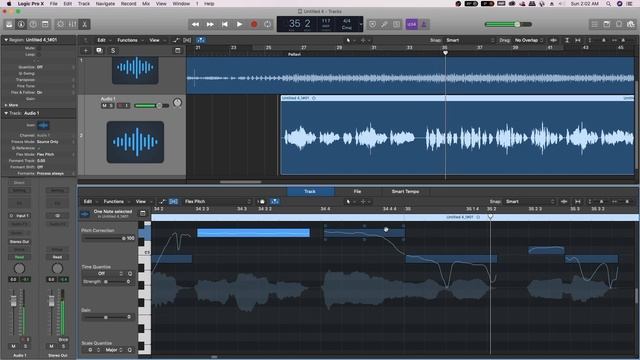Click the Stereo Out output button on strip

(x=19, y=242)
